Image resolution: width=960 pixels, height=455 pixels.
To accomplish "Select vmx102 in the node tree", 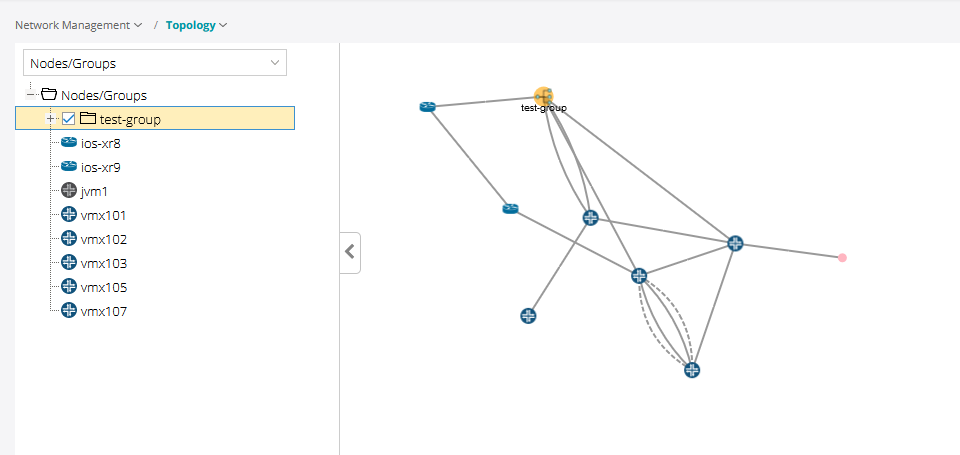I will tap(103, 239).
